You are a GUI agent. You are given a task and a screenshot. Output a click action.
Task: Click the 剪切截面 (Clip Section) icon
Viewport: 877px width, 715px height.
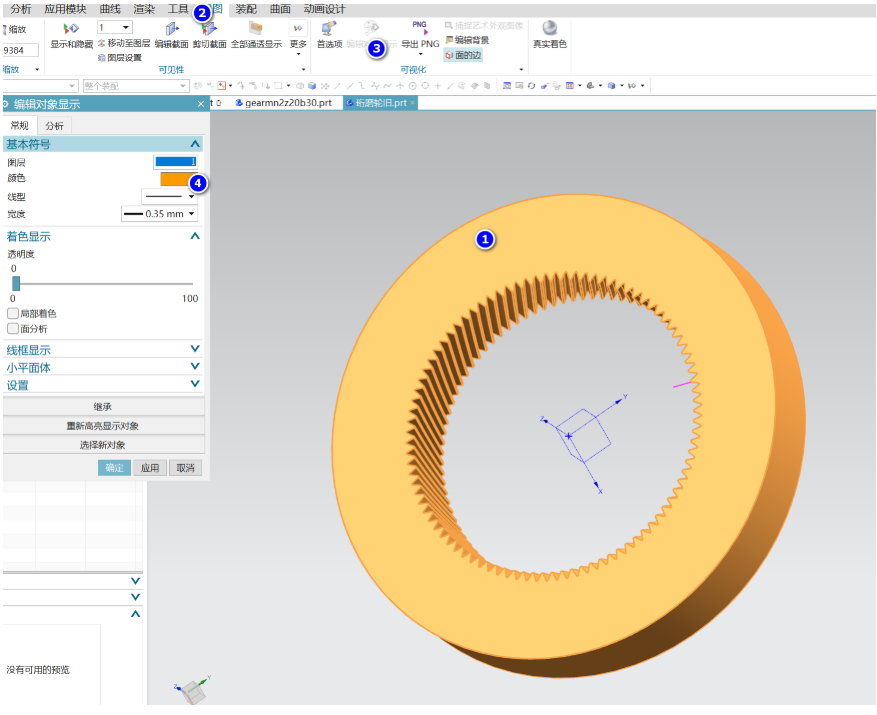(x=209, y=30)
